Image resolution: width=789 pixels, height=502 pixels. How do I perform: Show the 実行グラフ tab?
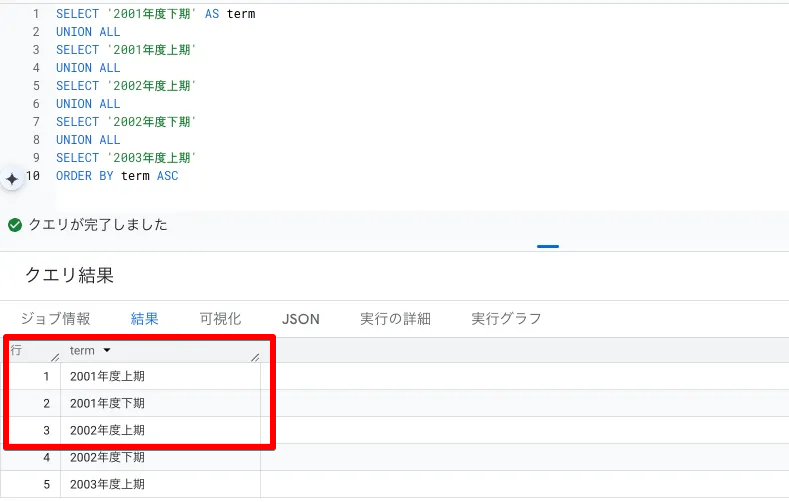coord(506,319)
